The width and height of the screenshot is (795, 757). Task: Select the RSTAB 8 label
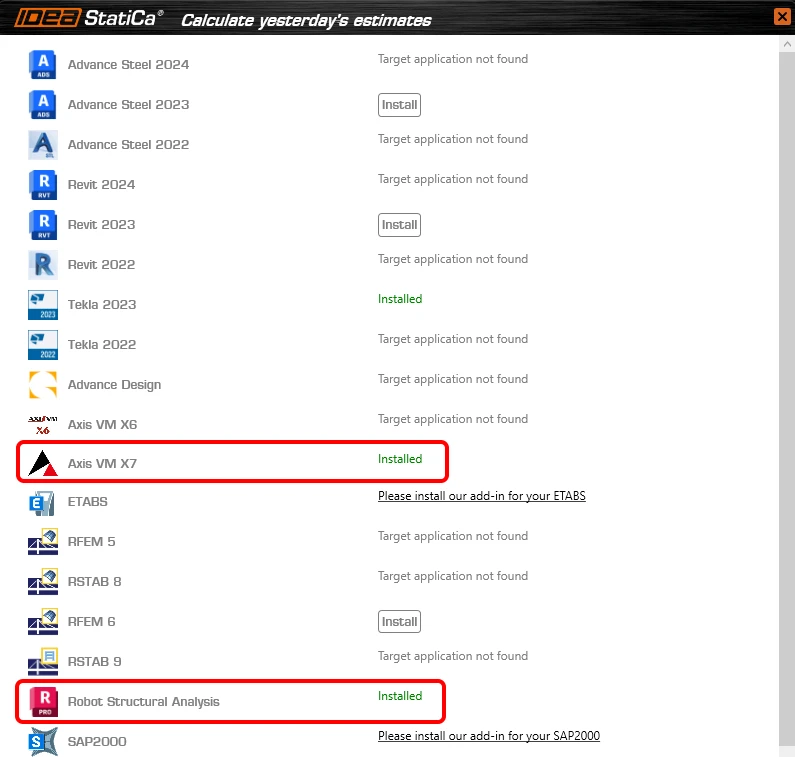[x=95, y=582]
